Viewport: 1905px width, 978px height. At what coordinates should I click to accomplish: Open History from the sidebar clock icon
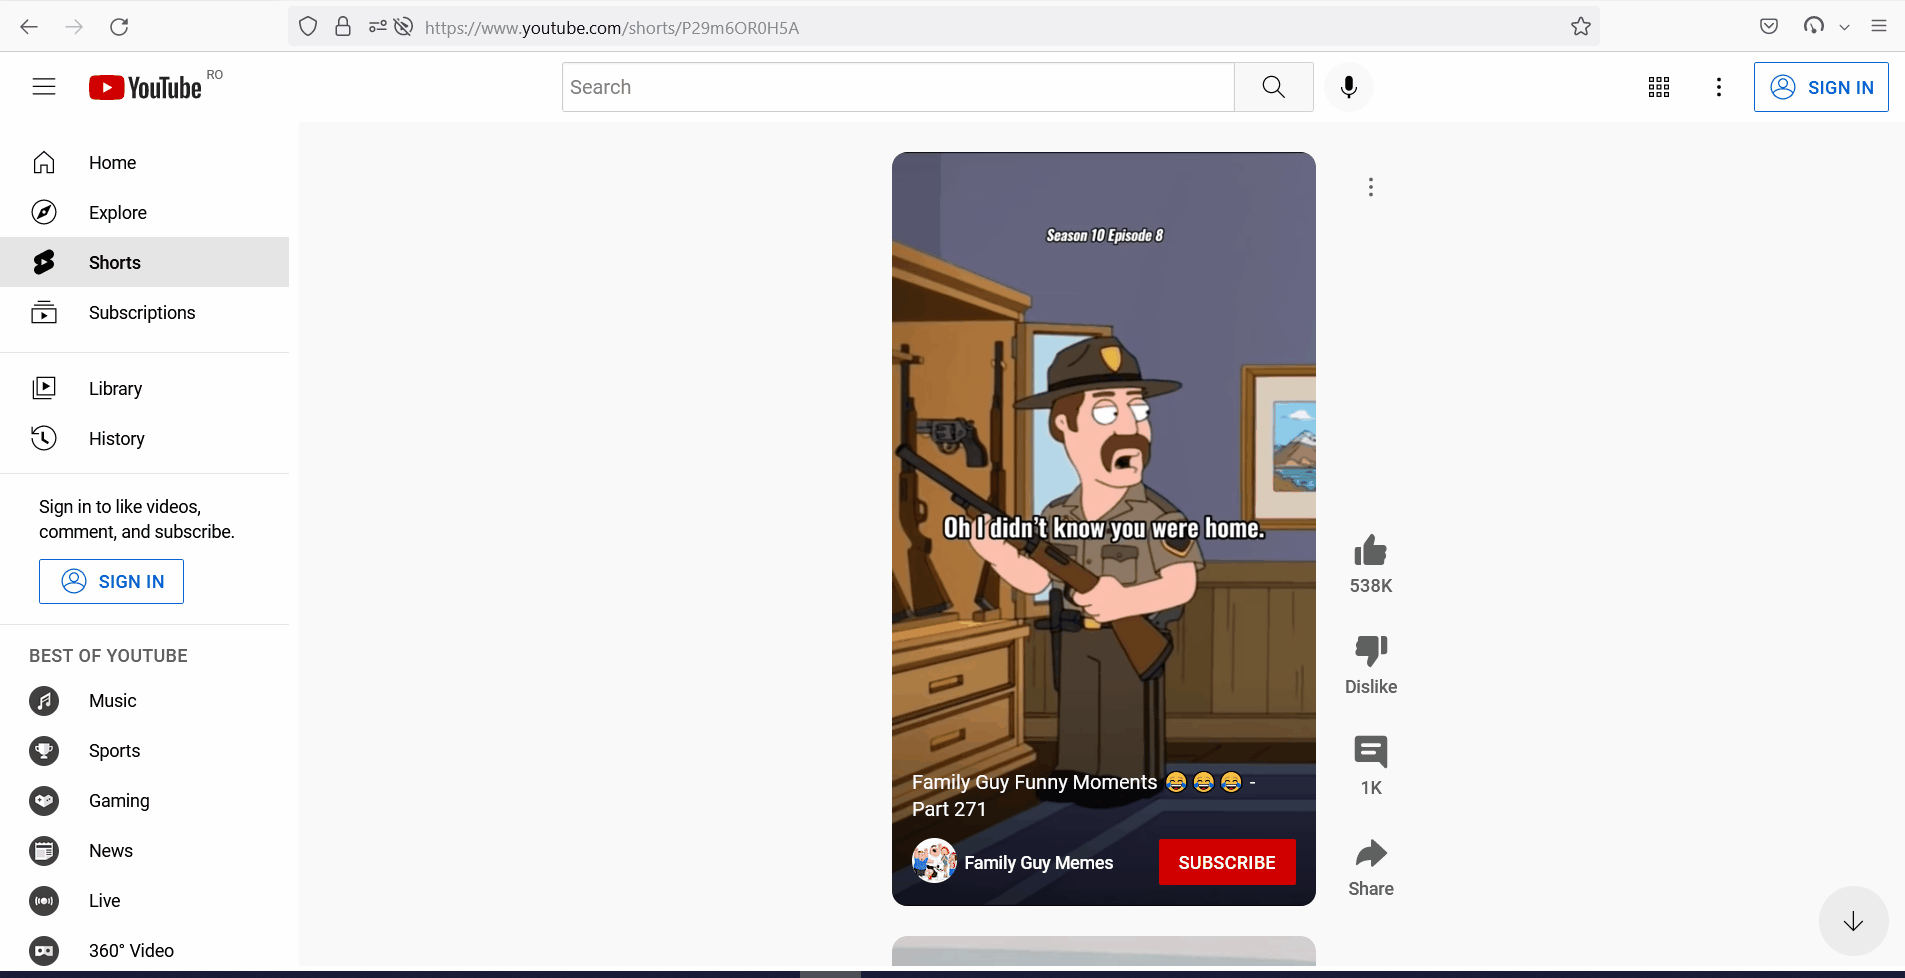(x=44, y=438)
